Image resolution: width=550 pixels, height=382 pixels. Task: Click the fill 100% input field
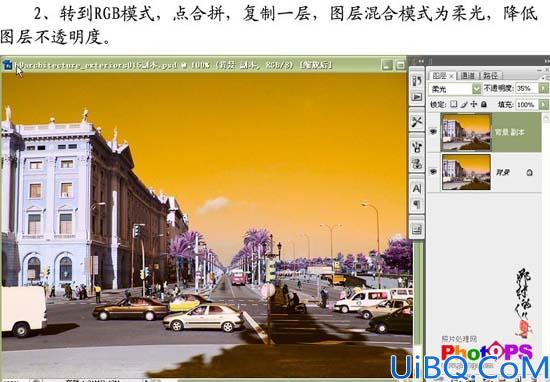pos(526,105)
